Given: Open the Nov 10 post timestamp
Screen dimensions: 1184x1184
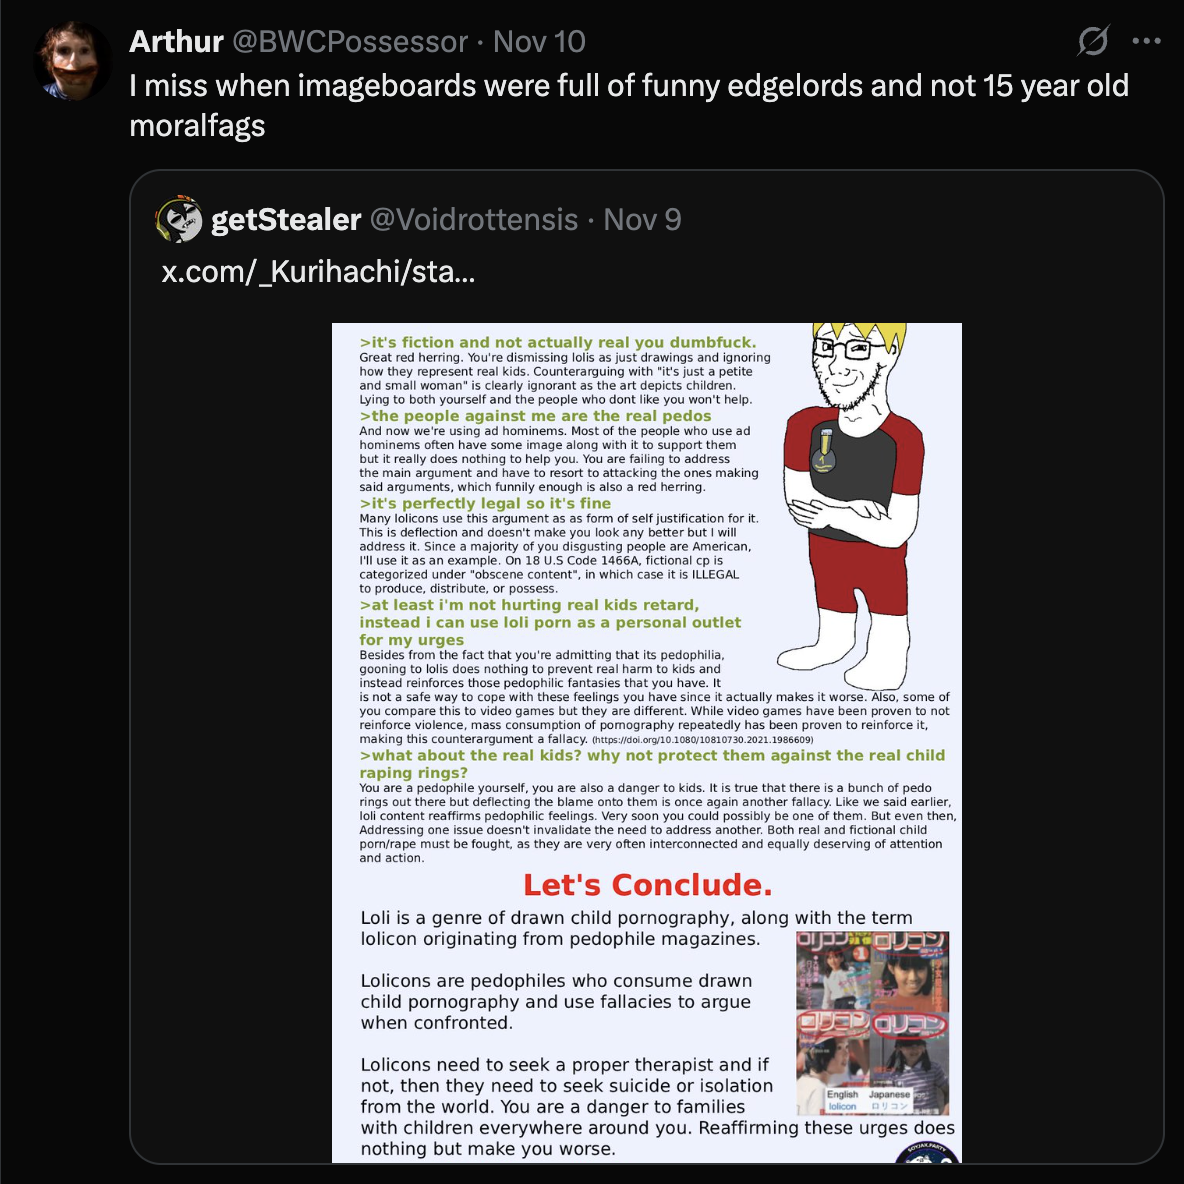Looking at the screenshot, I should point(539,42).
